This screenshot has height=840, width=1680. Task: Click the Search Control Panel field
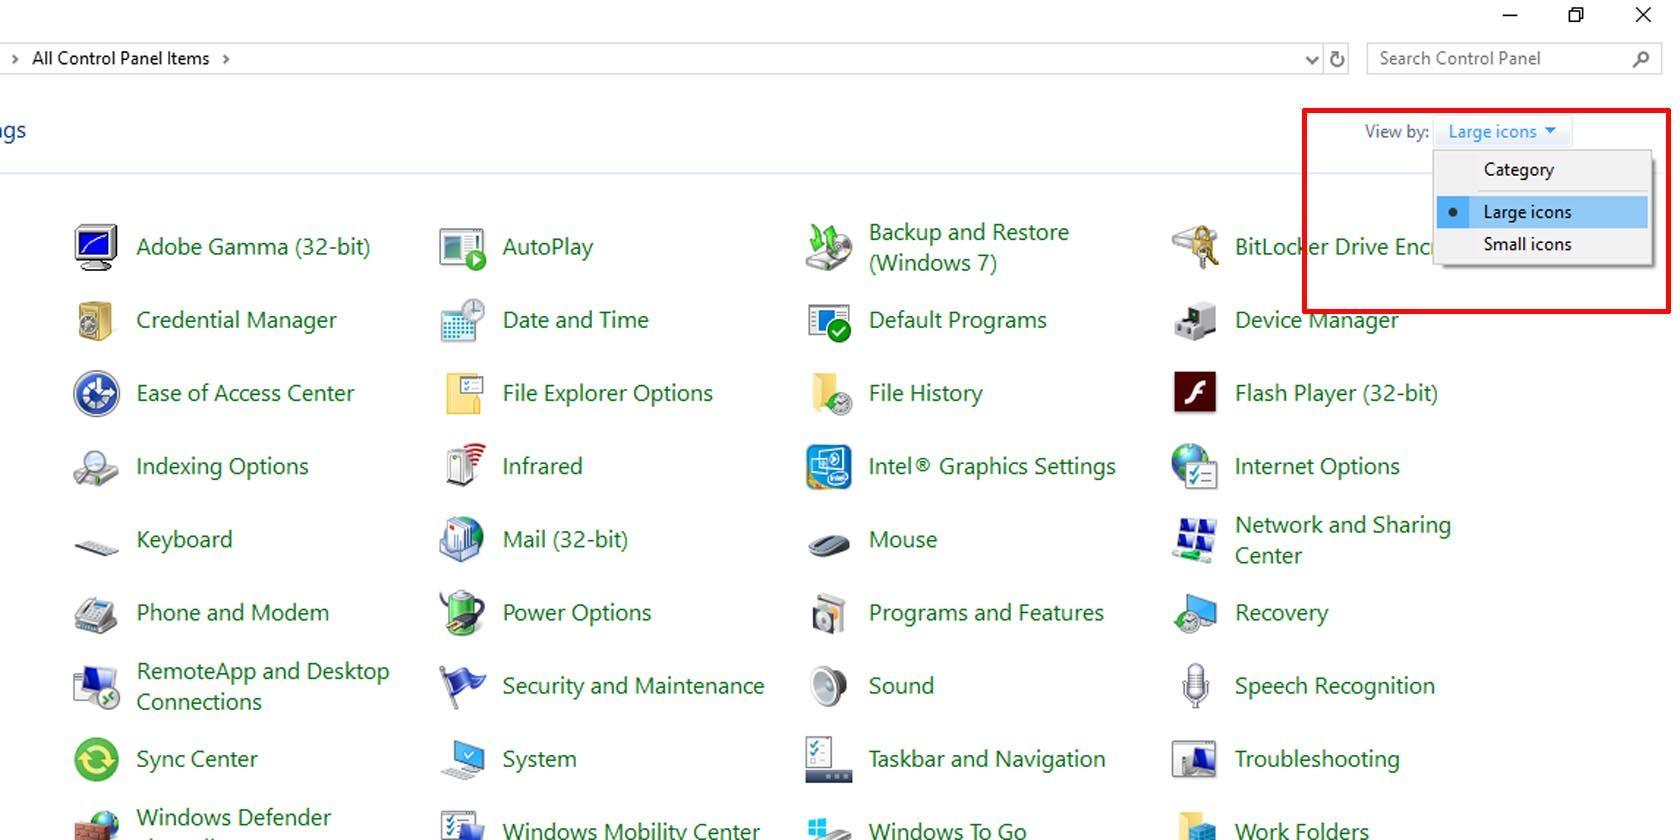[x=1513, y=59]
